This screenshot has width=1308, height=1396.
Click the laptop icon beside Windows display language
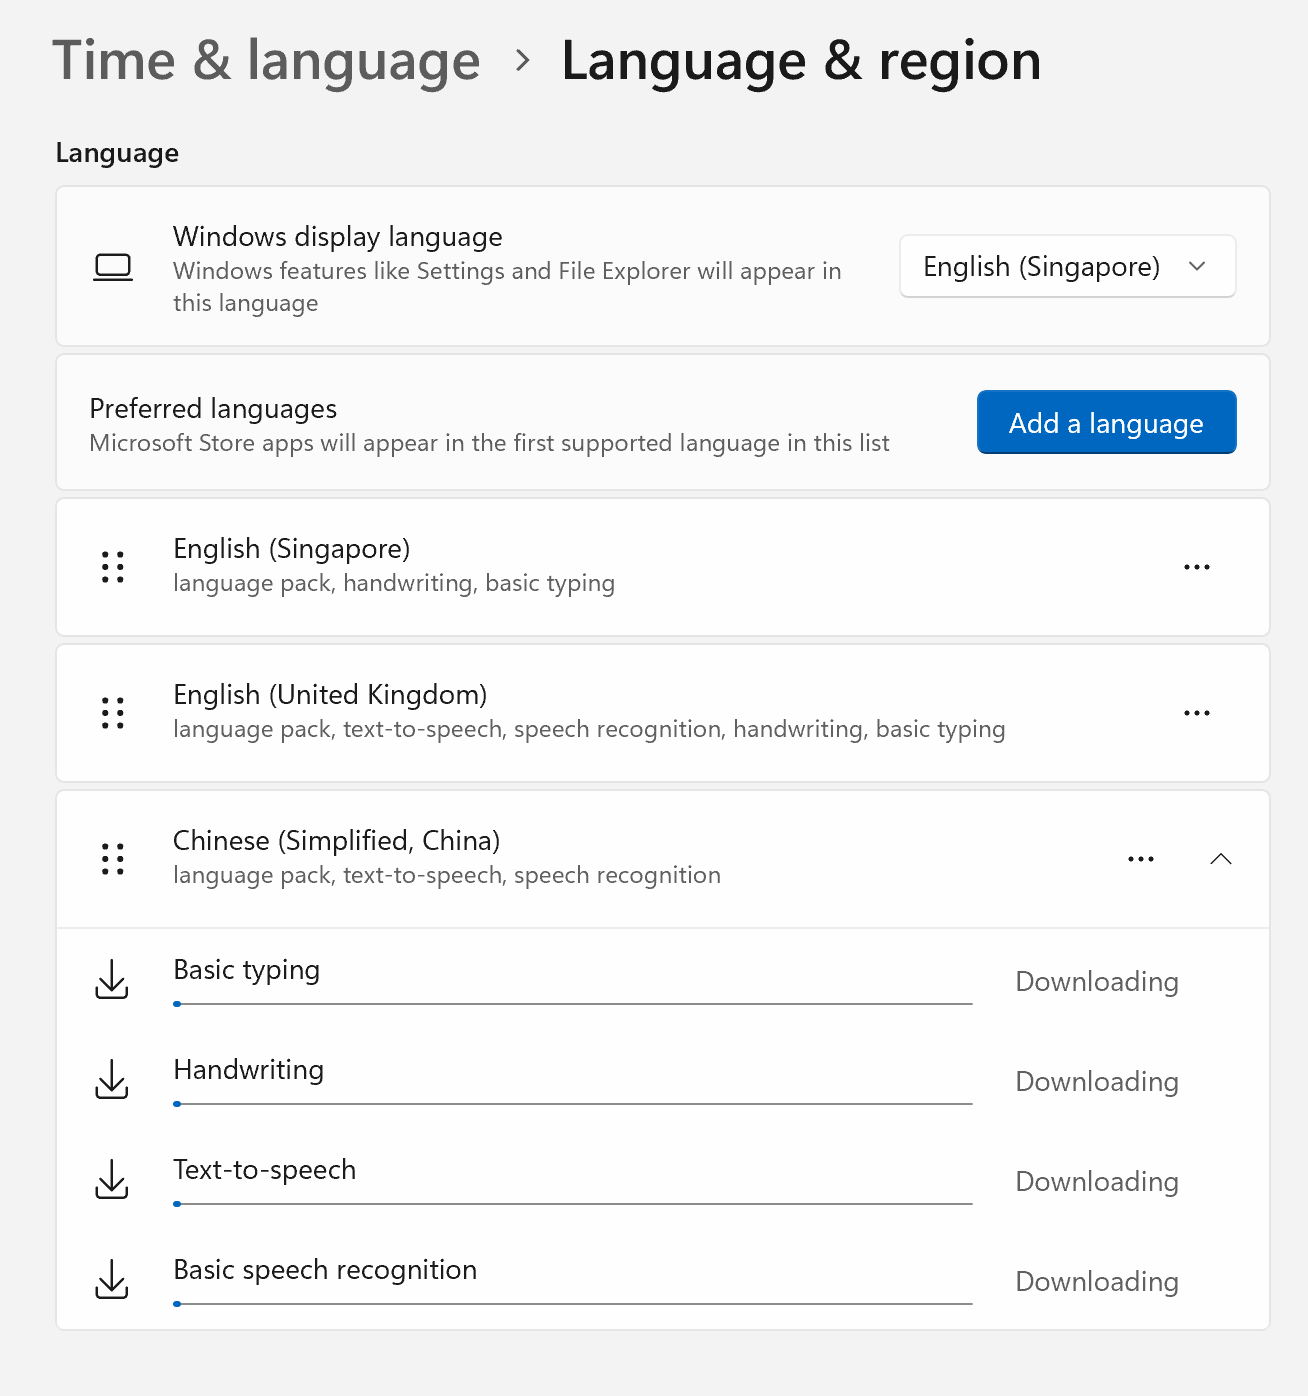(x=113, y=267)
